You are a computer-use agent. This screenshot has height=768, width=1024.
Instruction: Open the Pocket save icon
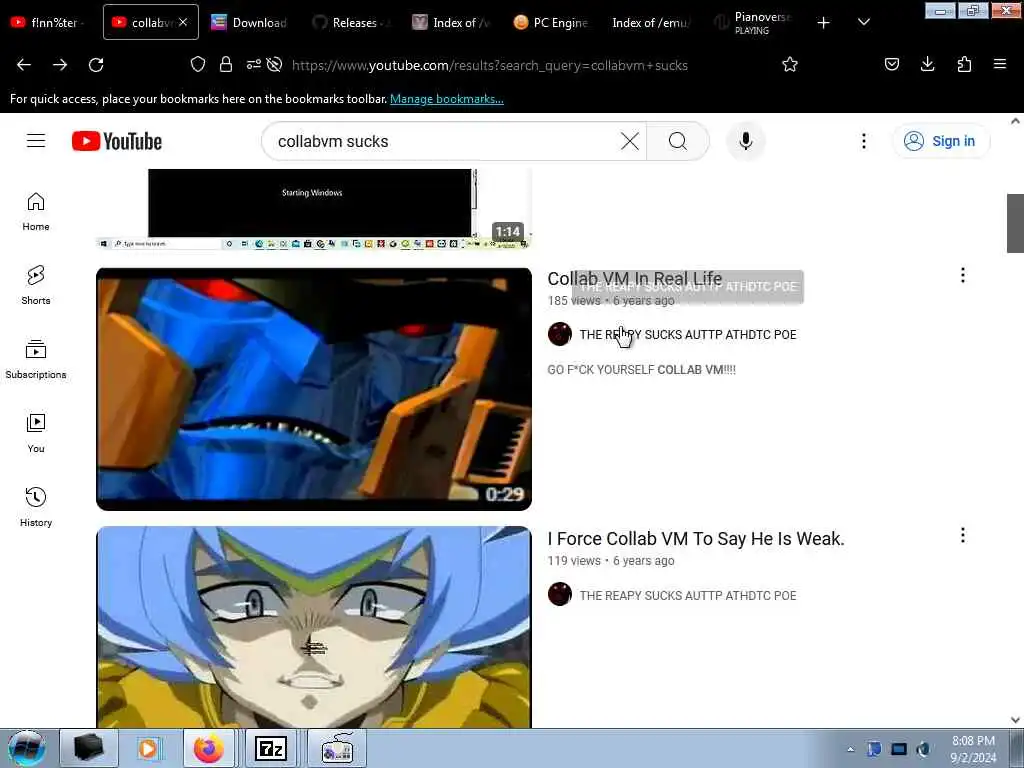(891, 64)
